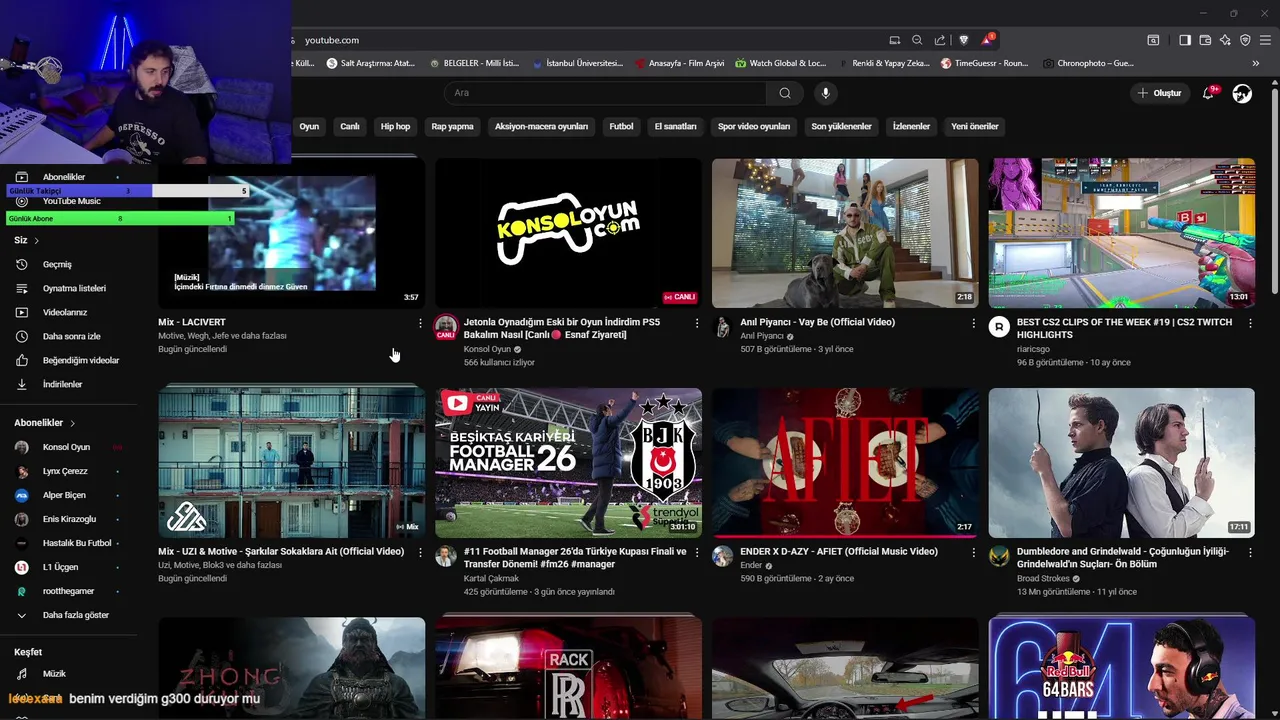This screenshot has height=720, width=1280.
Task: Select the İzlenenler filter chip
Action: tap(911, 127)
